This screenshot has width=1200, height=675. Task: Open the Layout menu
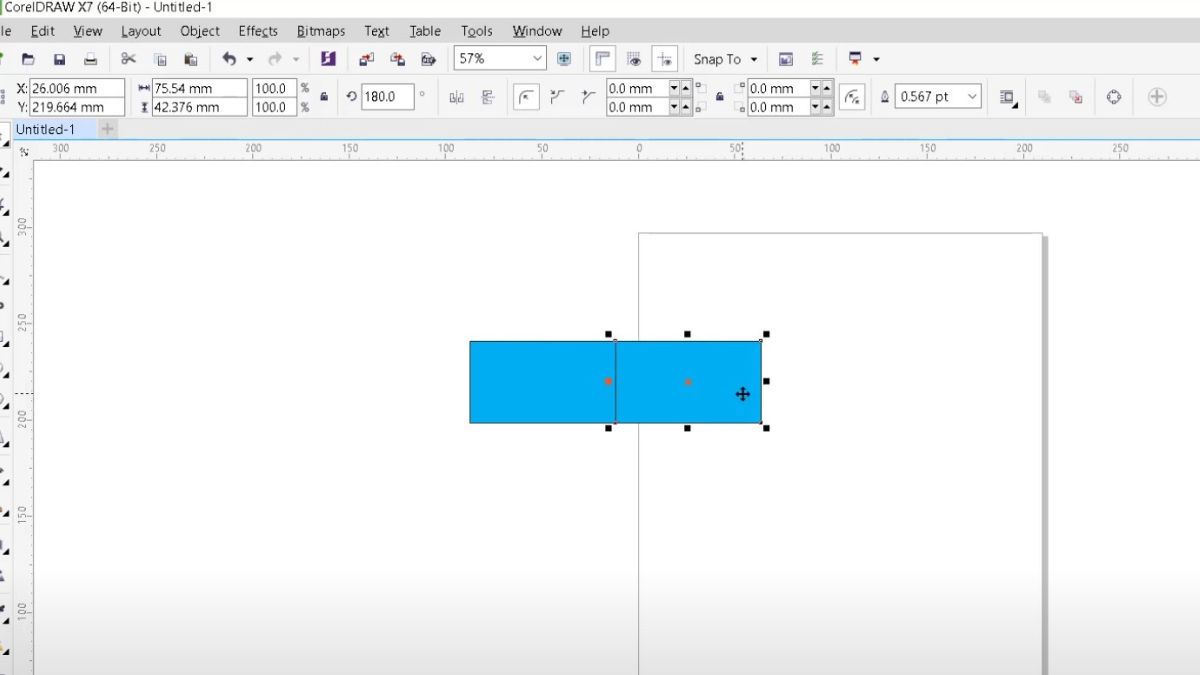pyautogui.click(x=141, y=31)
